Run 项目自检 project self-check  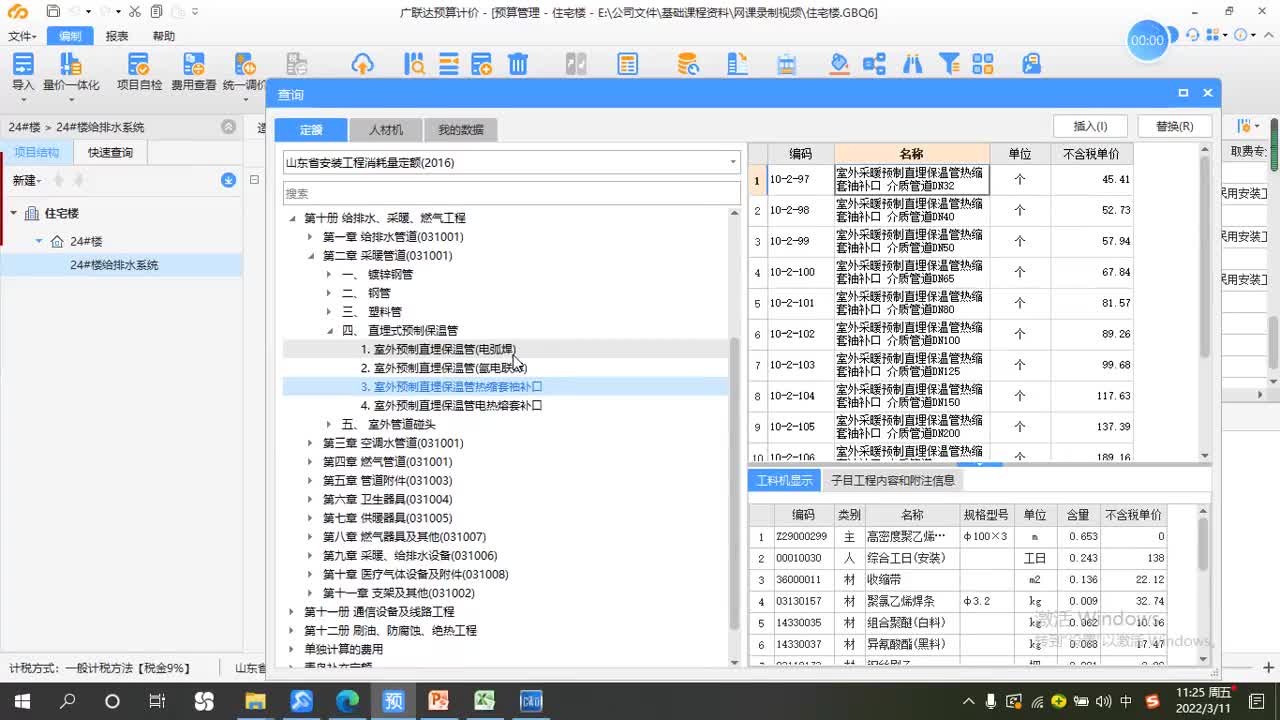pyautogui.click(x=140, y=73)
